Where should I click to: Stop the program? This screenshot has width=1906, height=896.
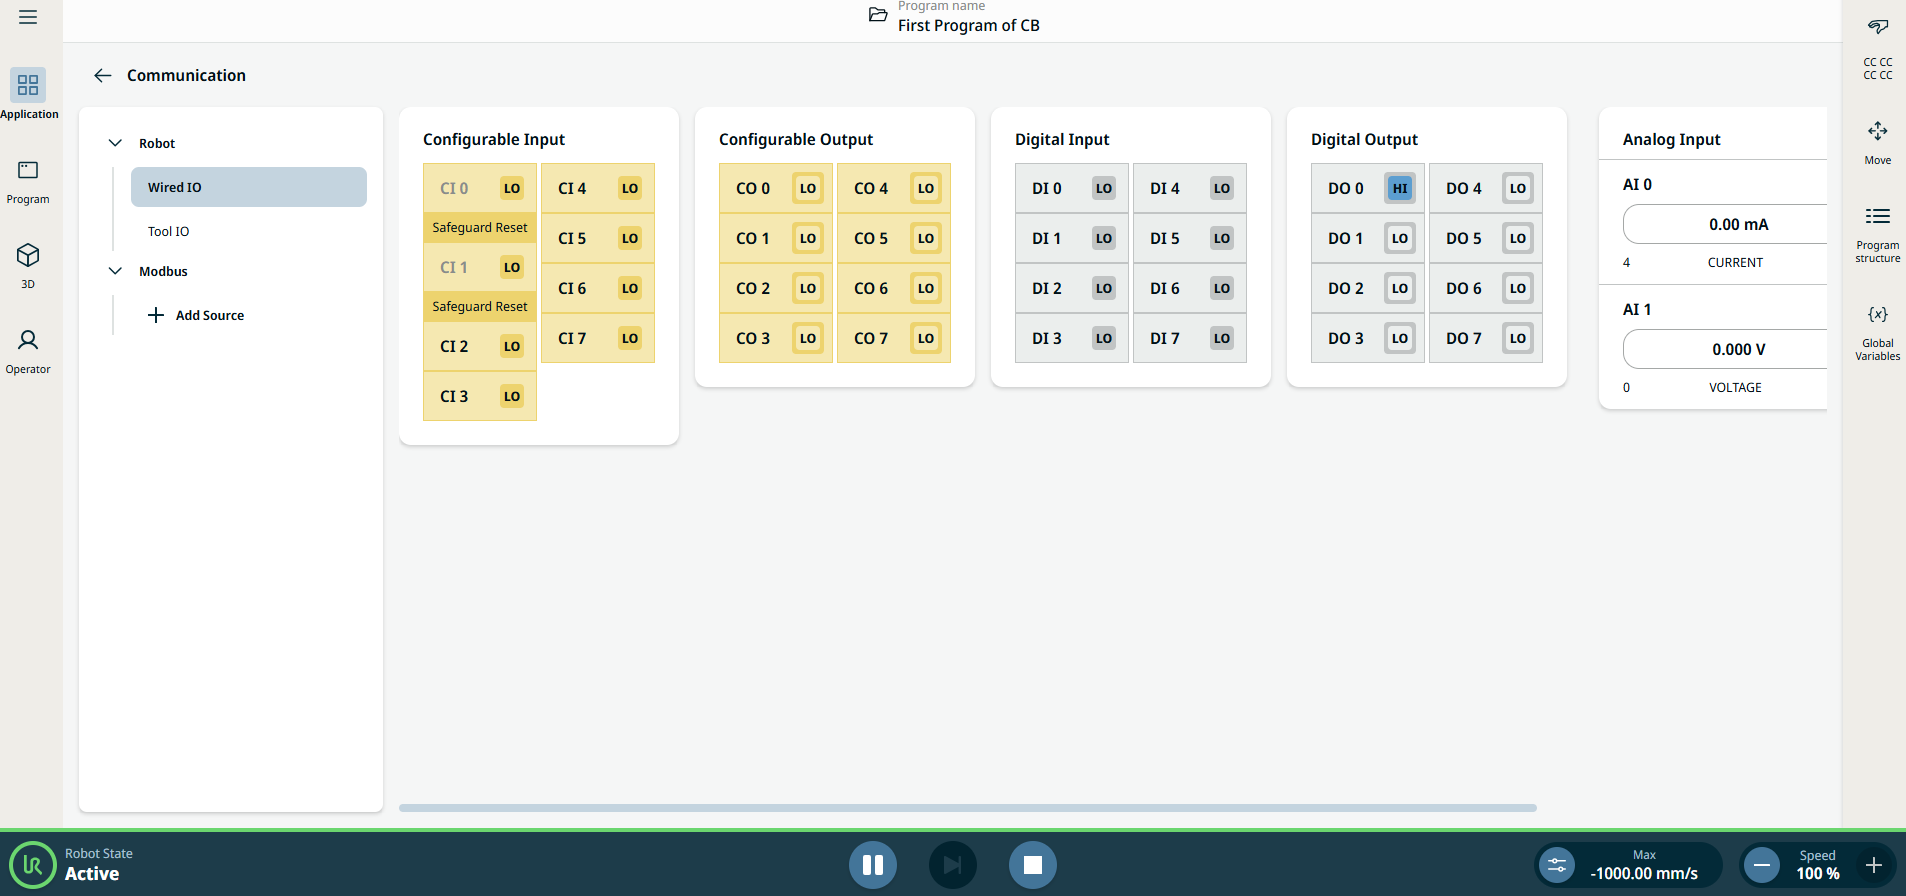coord(1032,865)
